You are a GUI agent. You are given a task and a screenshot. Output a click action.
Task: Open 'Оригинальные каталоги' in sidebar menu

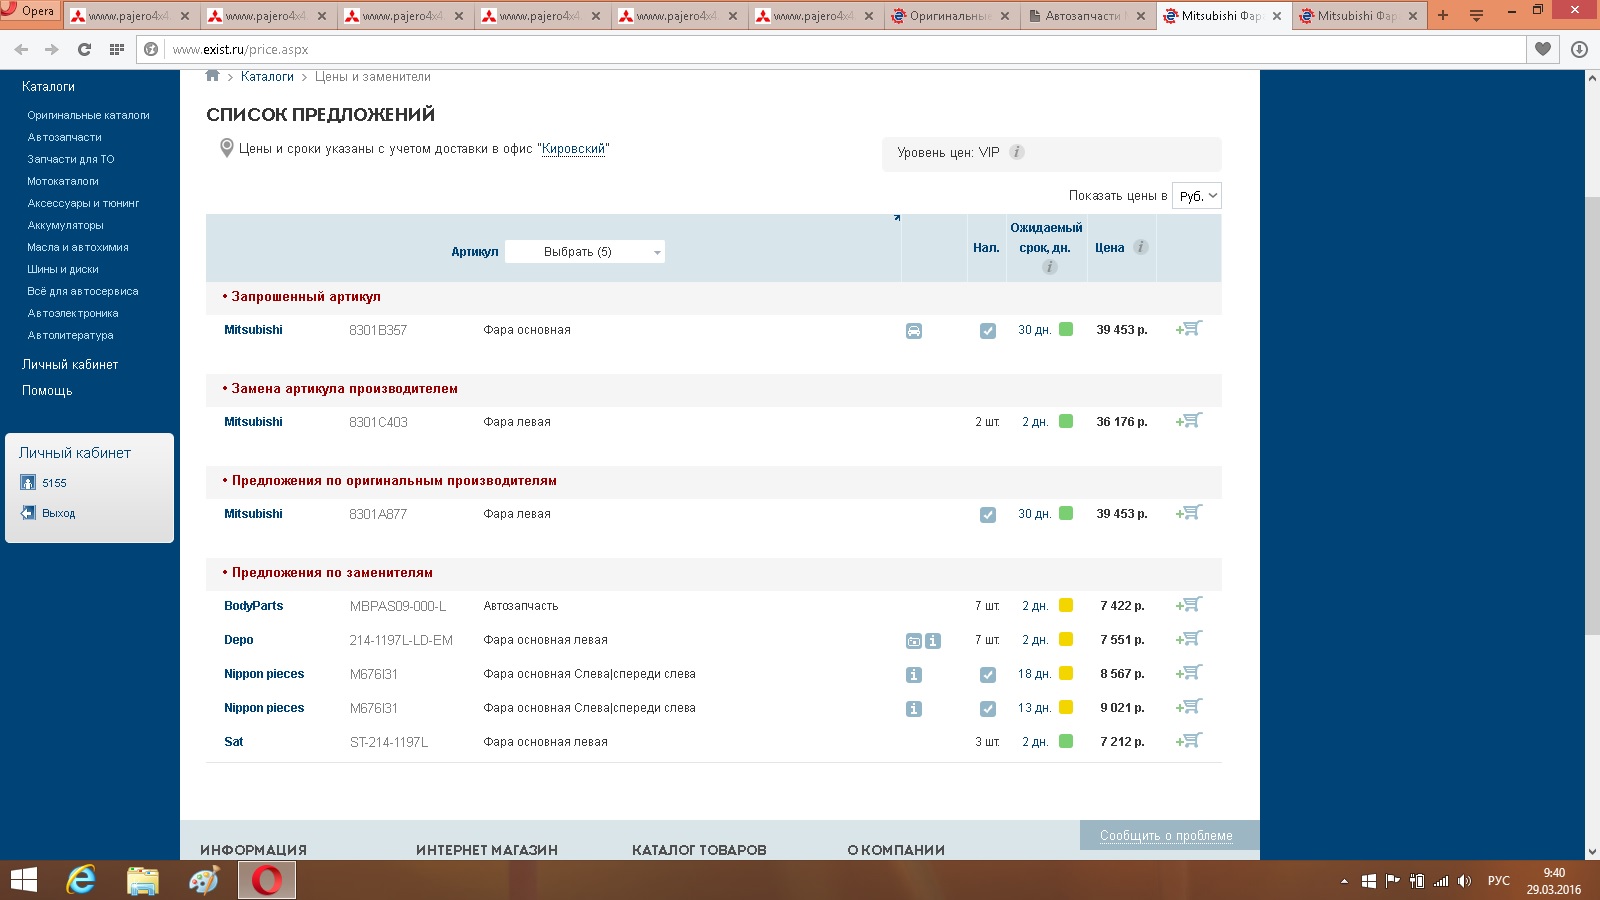pyautogui.click(x=88, y=115)
